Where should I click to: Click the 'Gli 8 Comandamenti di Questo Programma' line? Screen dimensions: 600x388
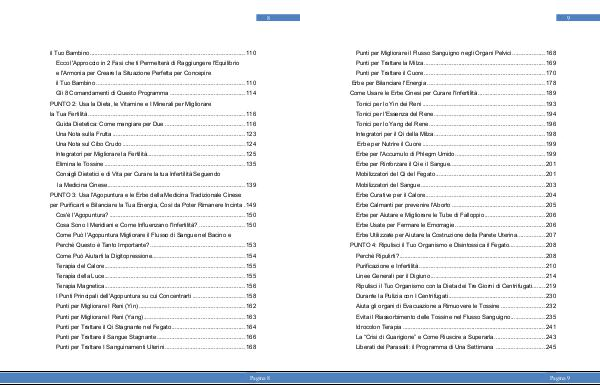click(156, 93)
